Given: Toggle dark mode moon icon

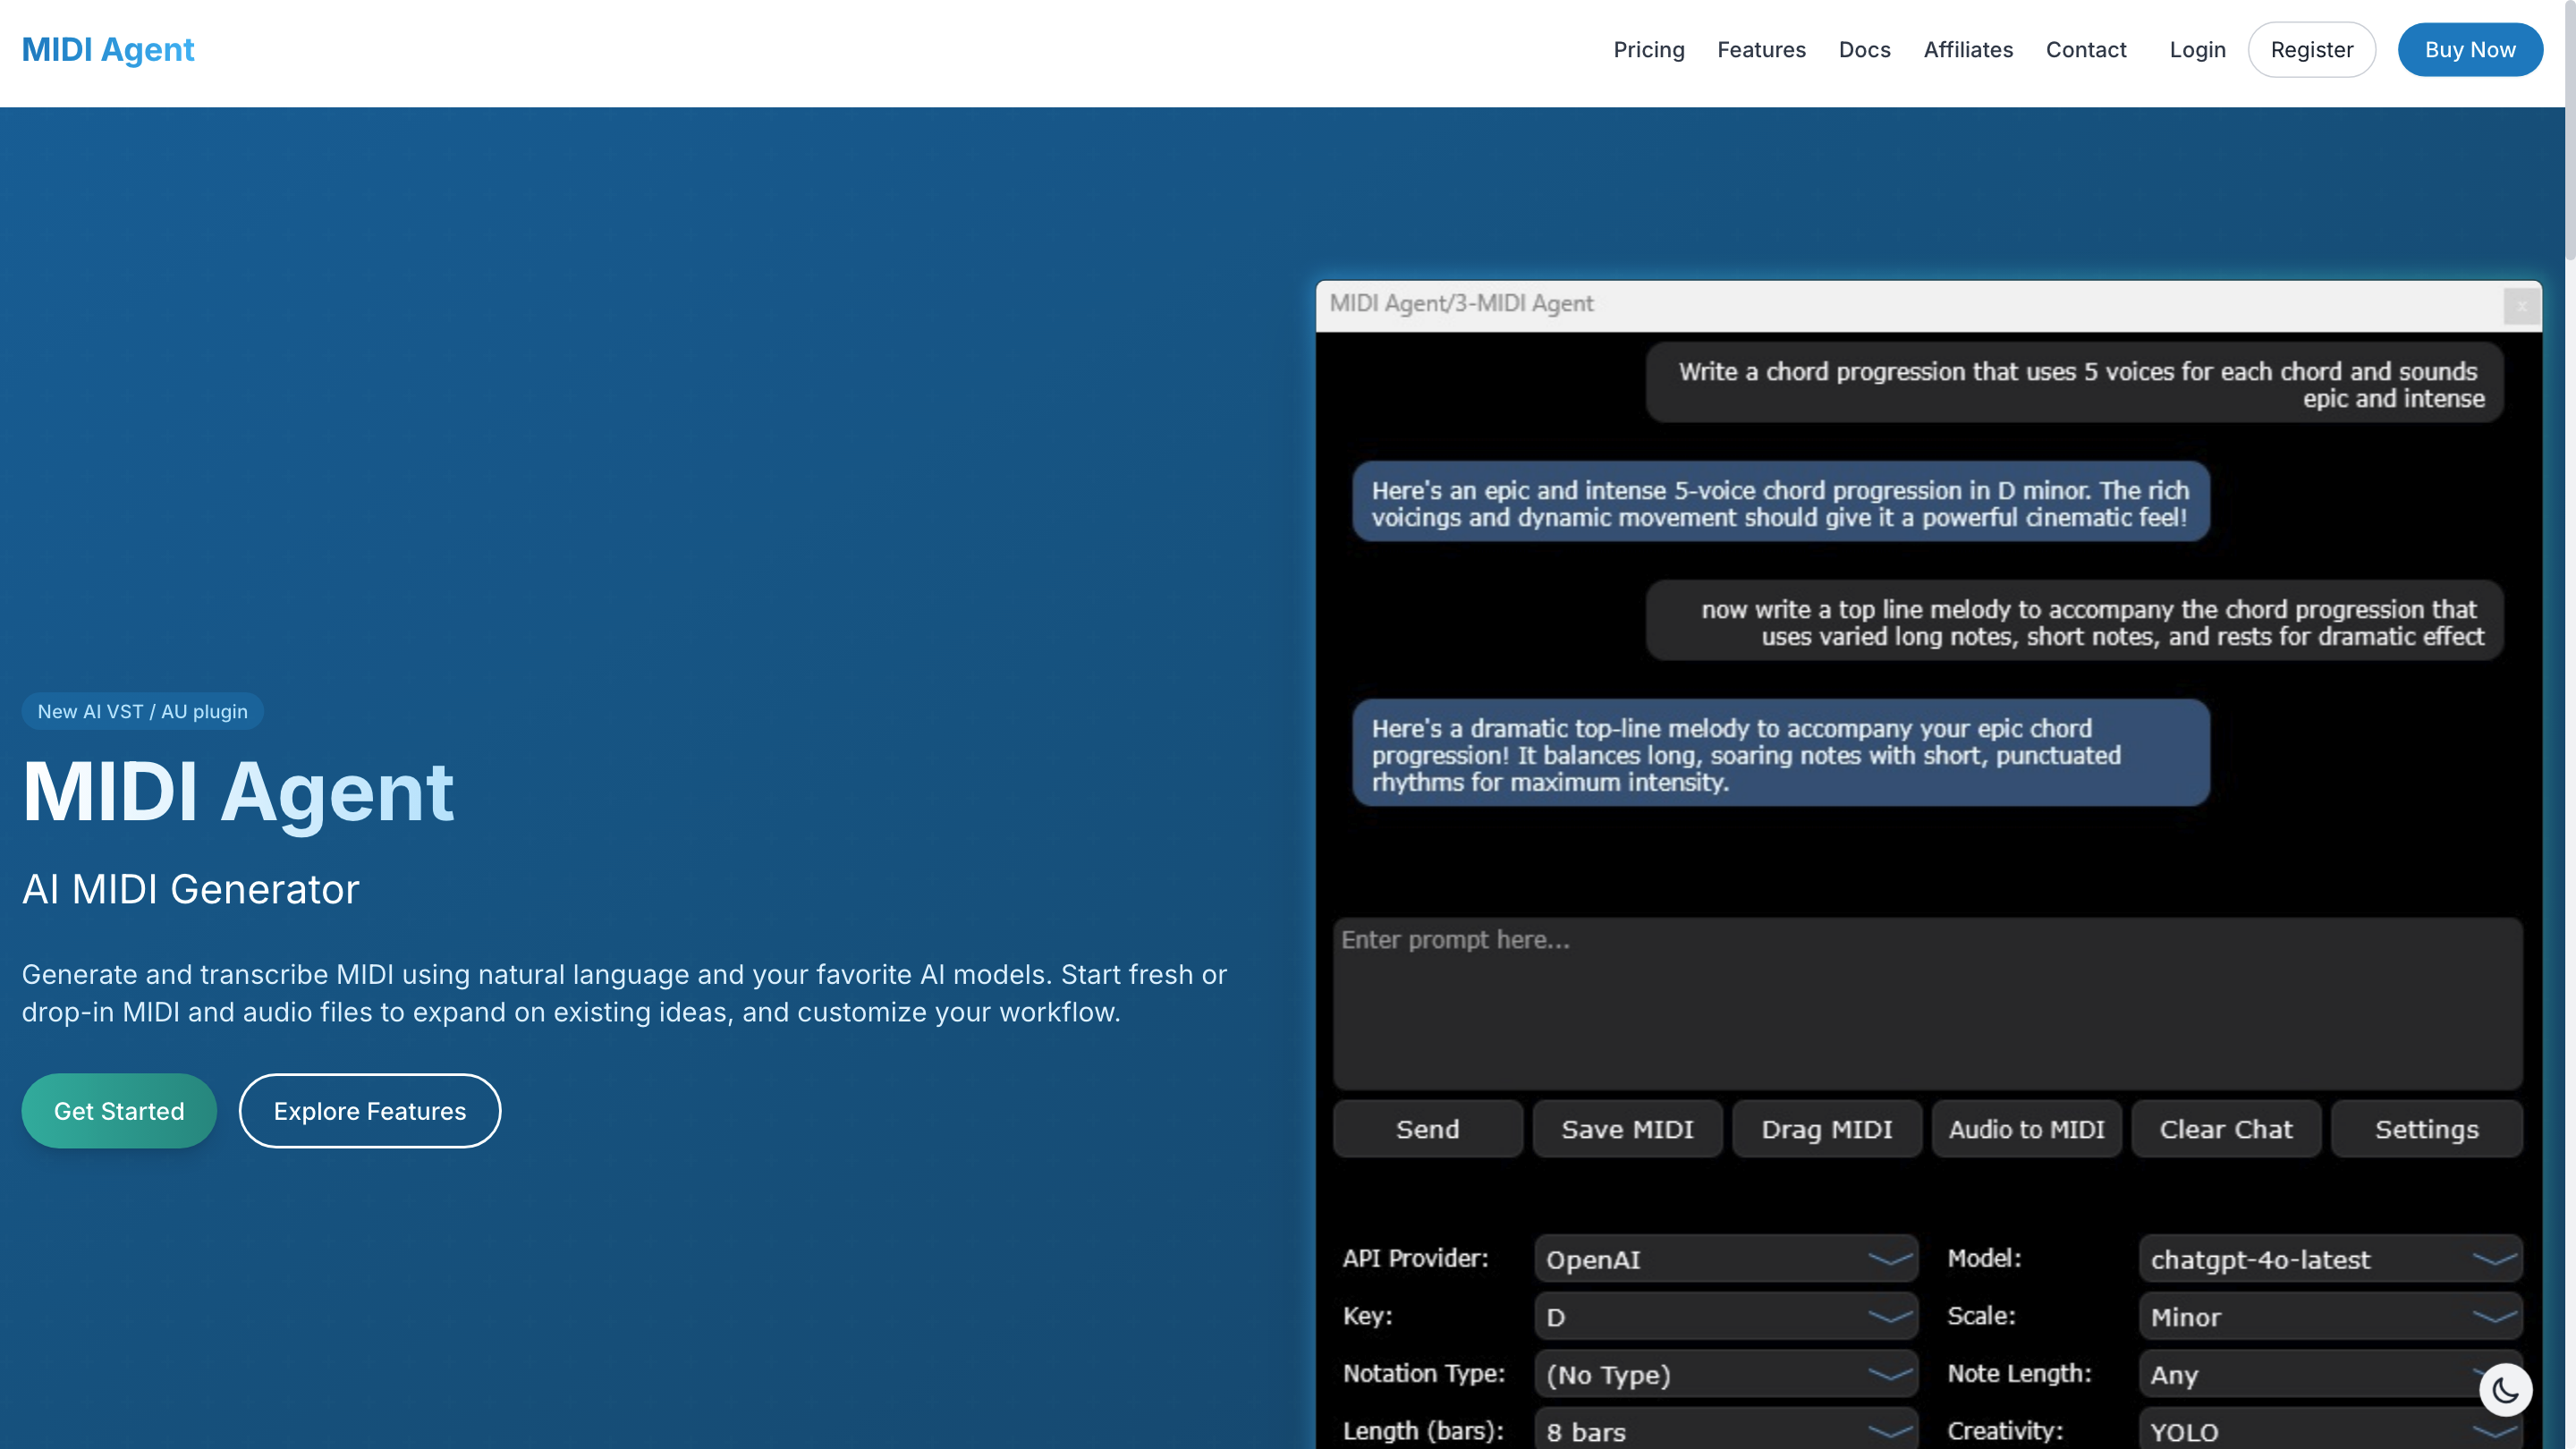Looking at the screenshot, I should coord(2505,1389).
